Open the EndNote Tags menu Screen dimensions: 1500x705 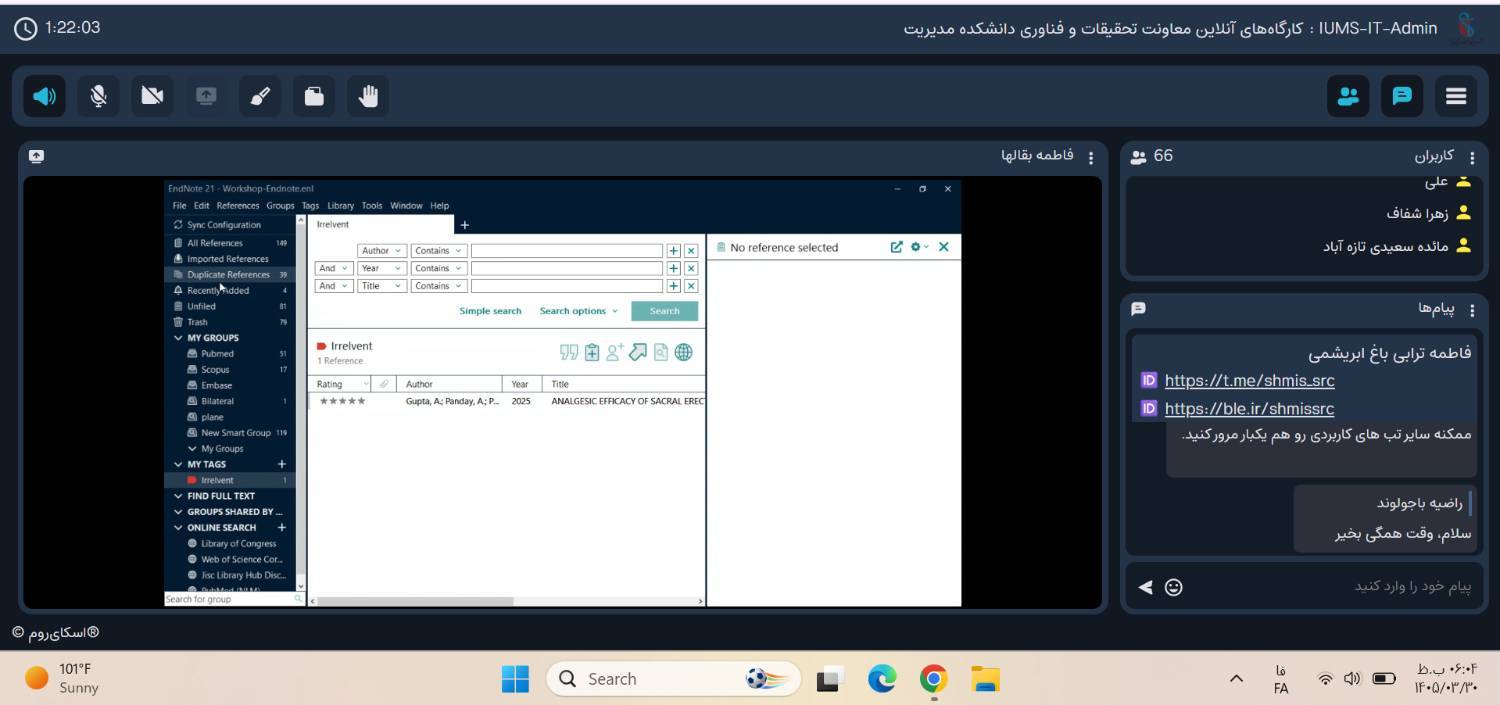(x=311, y=206)
